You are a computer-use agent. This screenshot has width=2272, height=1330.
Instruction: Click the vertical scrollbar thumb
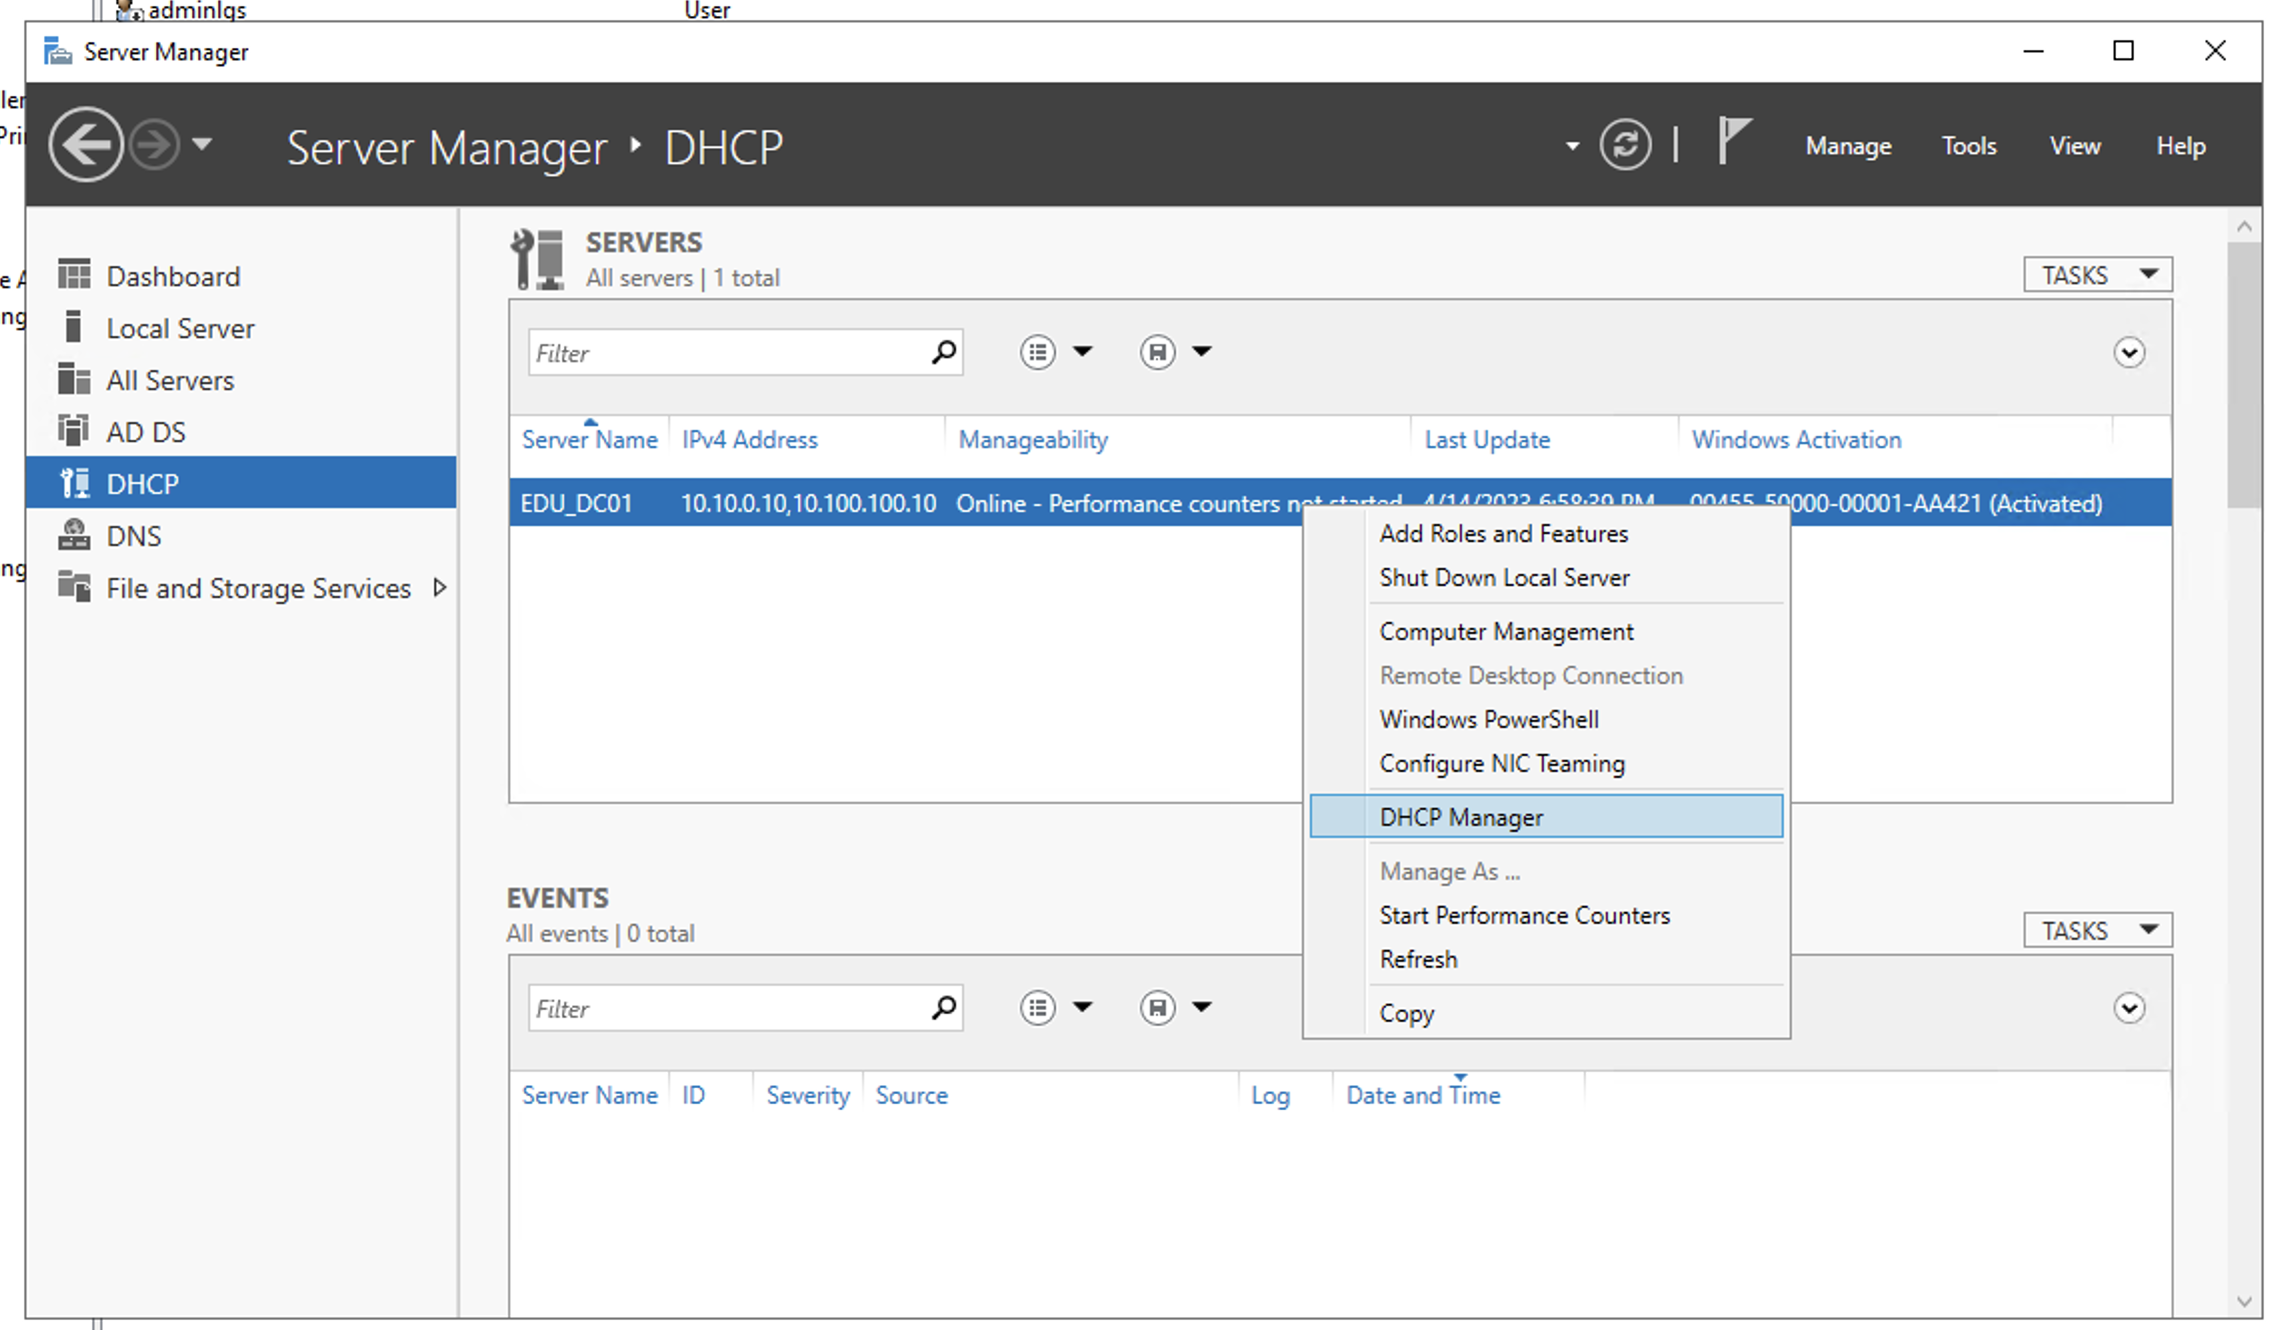click(2244, 375)
